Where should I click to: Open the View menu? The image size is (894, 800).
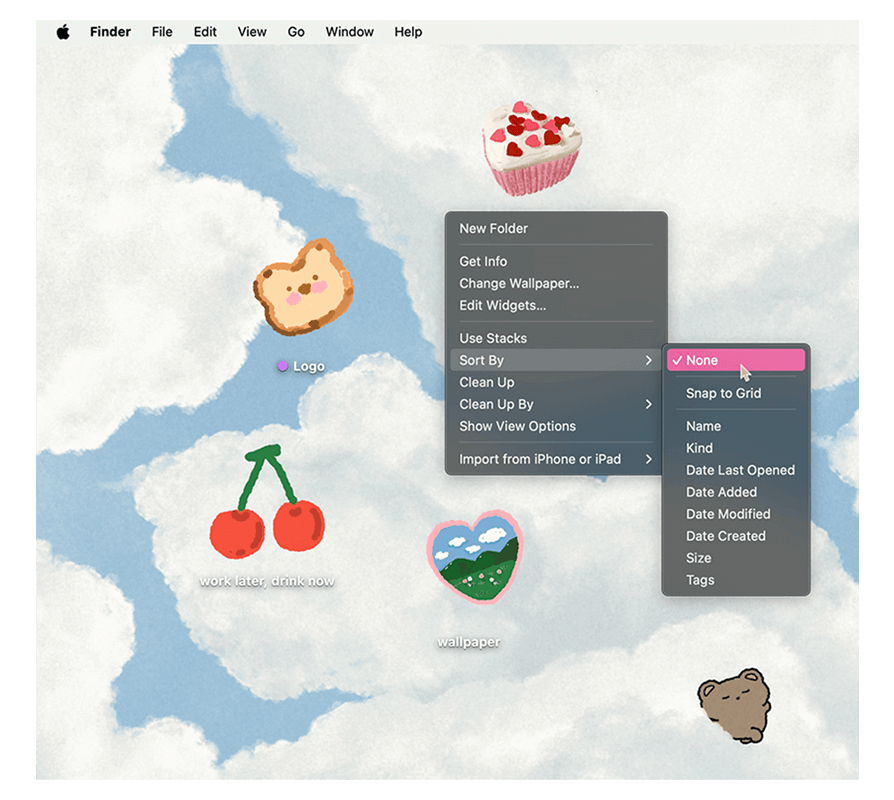click(252, 32)
